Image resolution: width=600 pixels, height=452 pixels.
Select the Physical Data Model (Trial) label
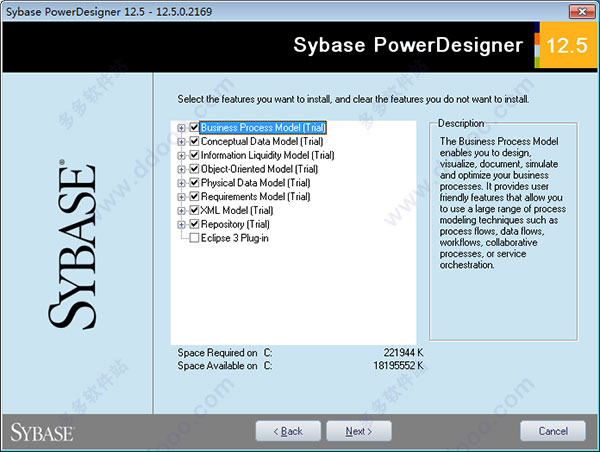point(256,183)
